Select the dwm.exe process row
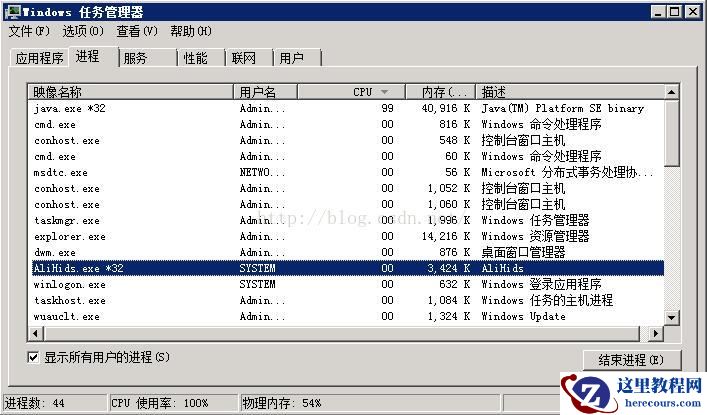707x415 pixels. point(348,253)
